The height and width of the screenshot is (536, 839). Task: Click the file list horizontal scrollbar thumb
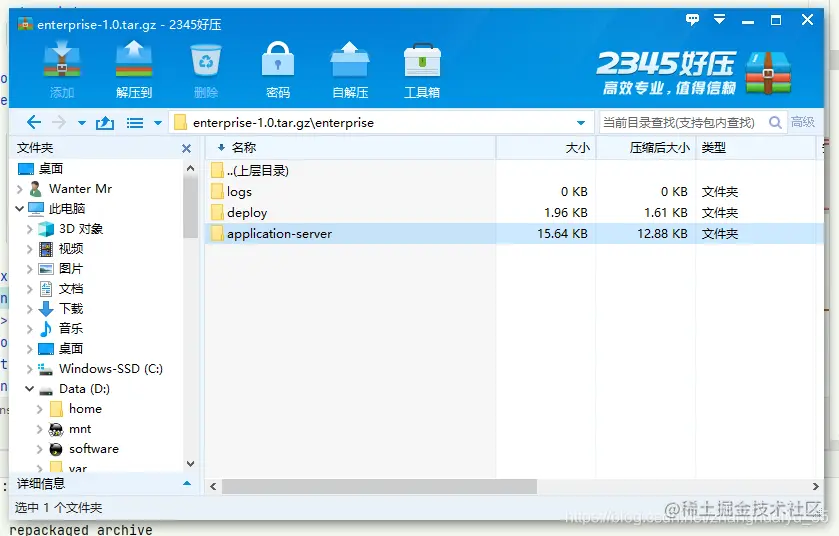point(379,487)
